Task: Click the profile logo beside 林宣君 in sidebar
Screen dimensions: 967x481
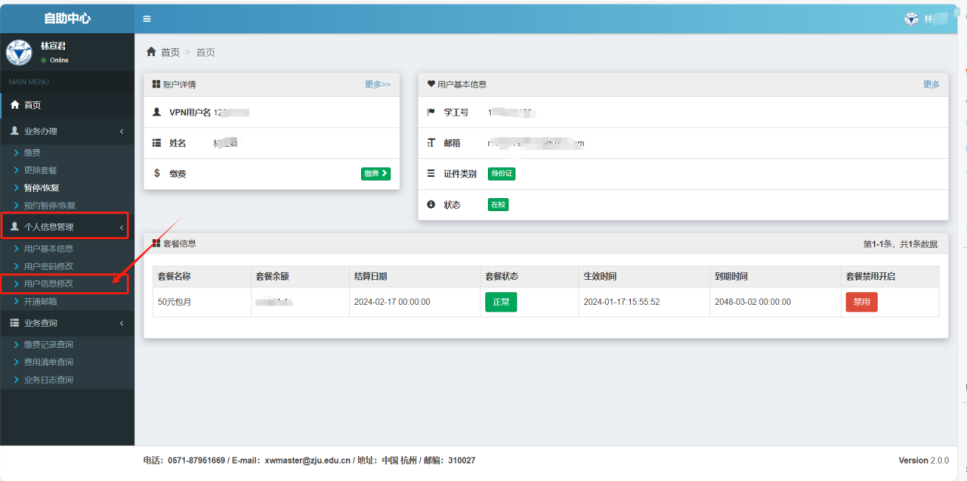Action: [x=19, y=52]
